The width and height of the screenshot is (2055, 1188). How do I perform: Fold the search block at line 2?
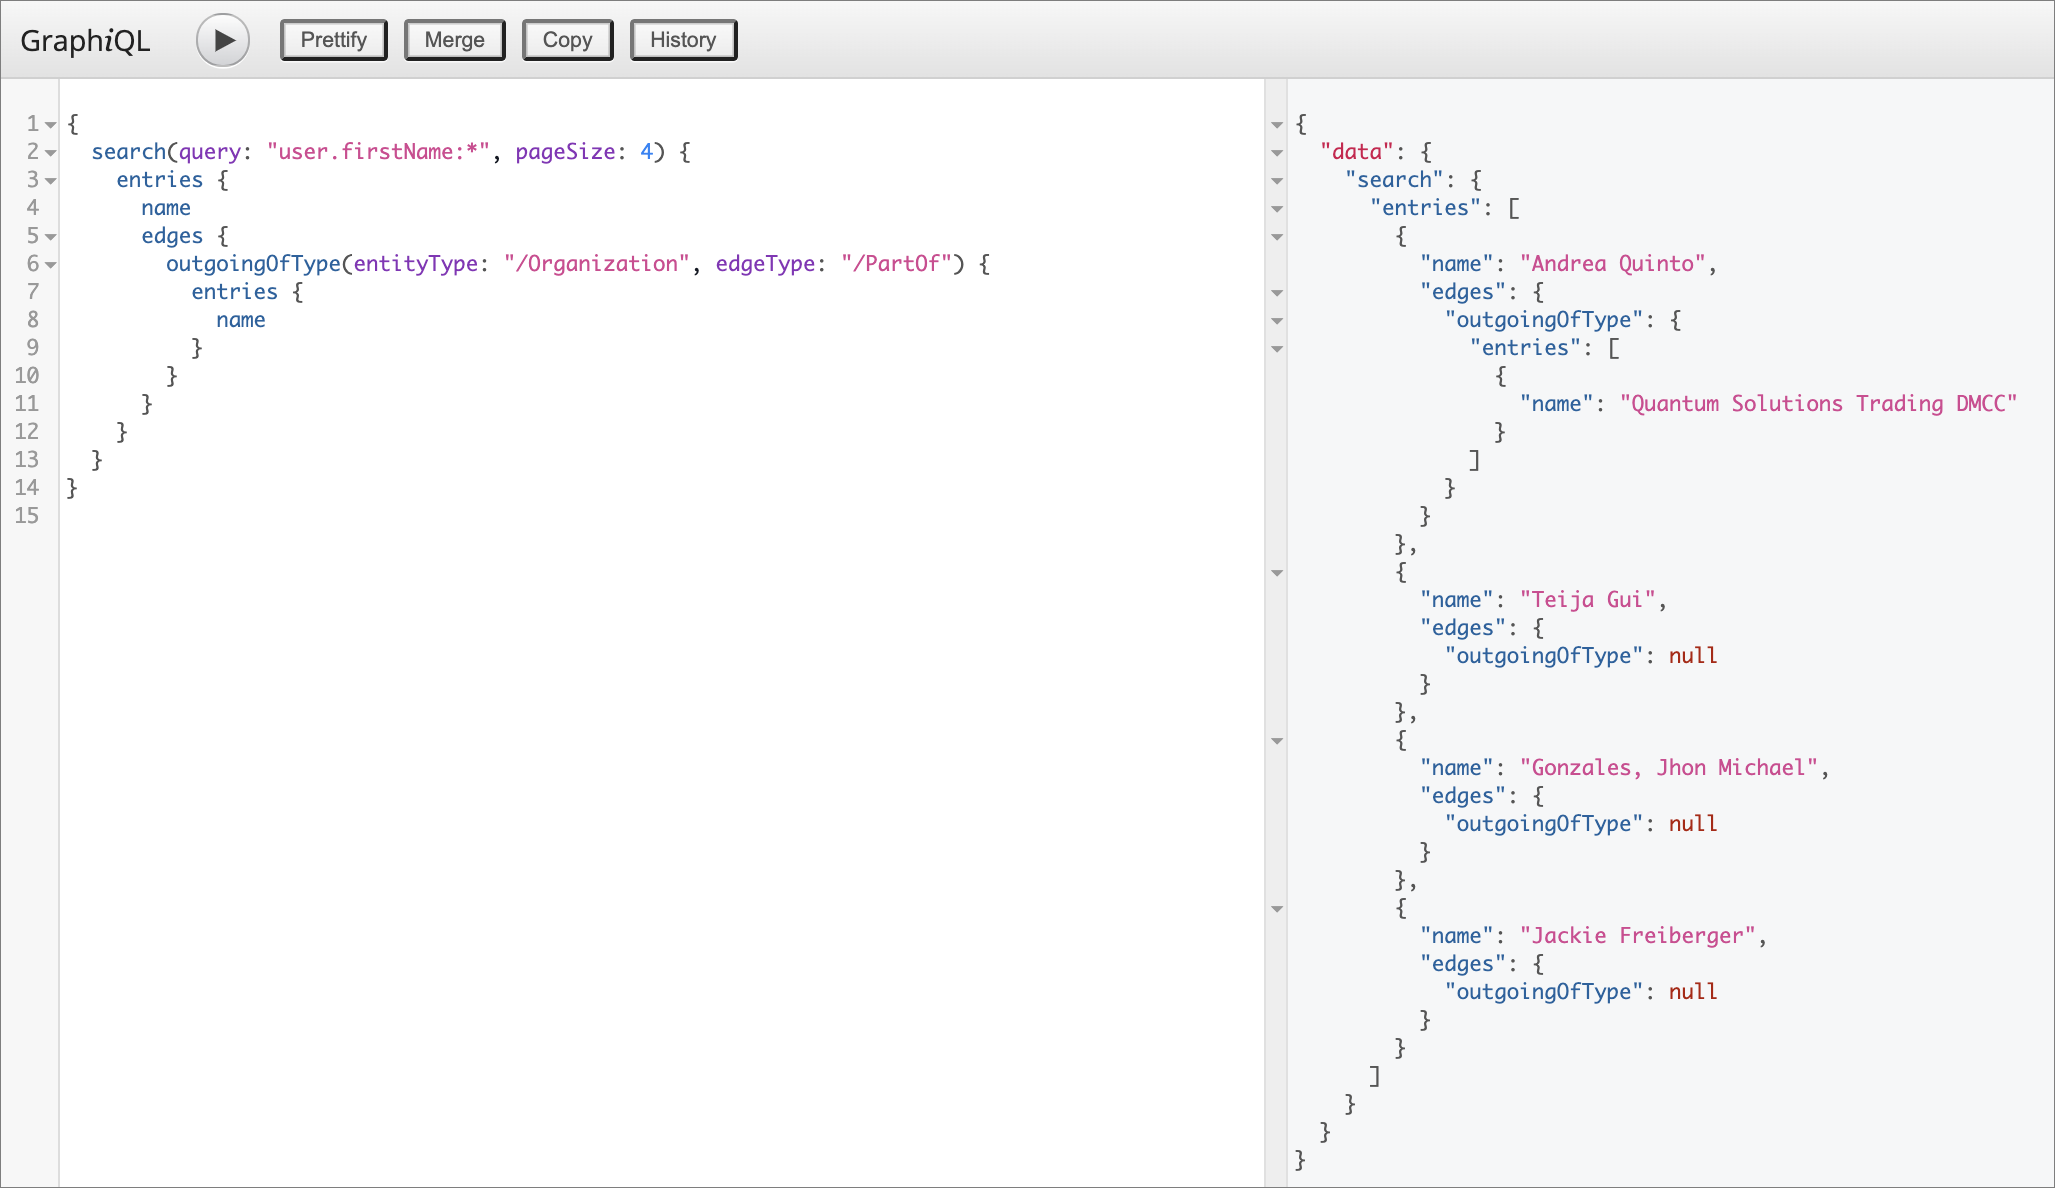point(51,153)
